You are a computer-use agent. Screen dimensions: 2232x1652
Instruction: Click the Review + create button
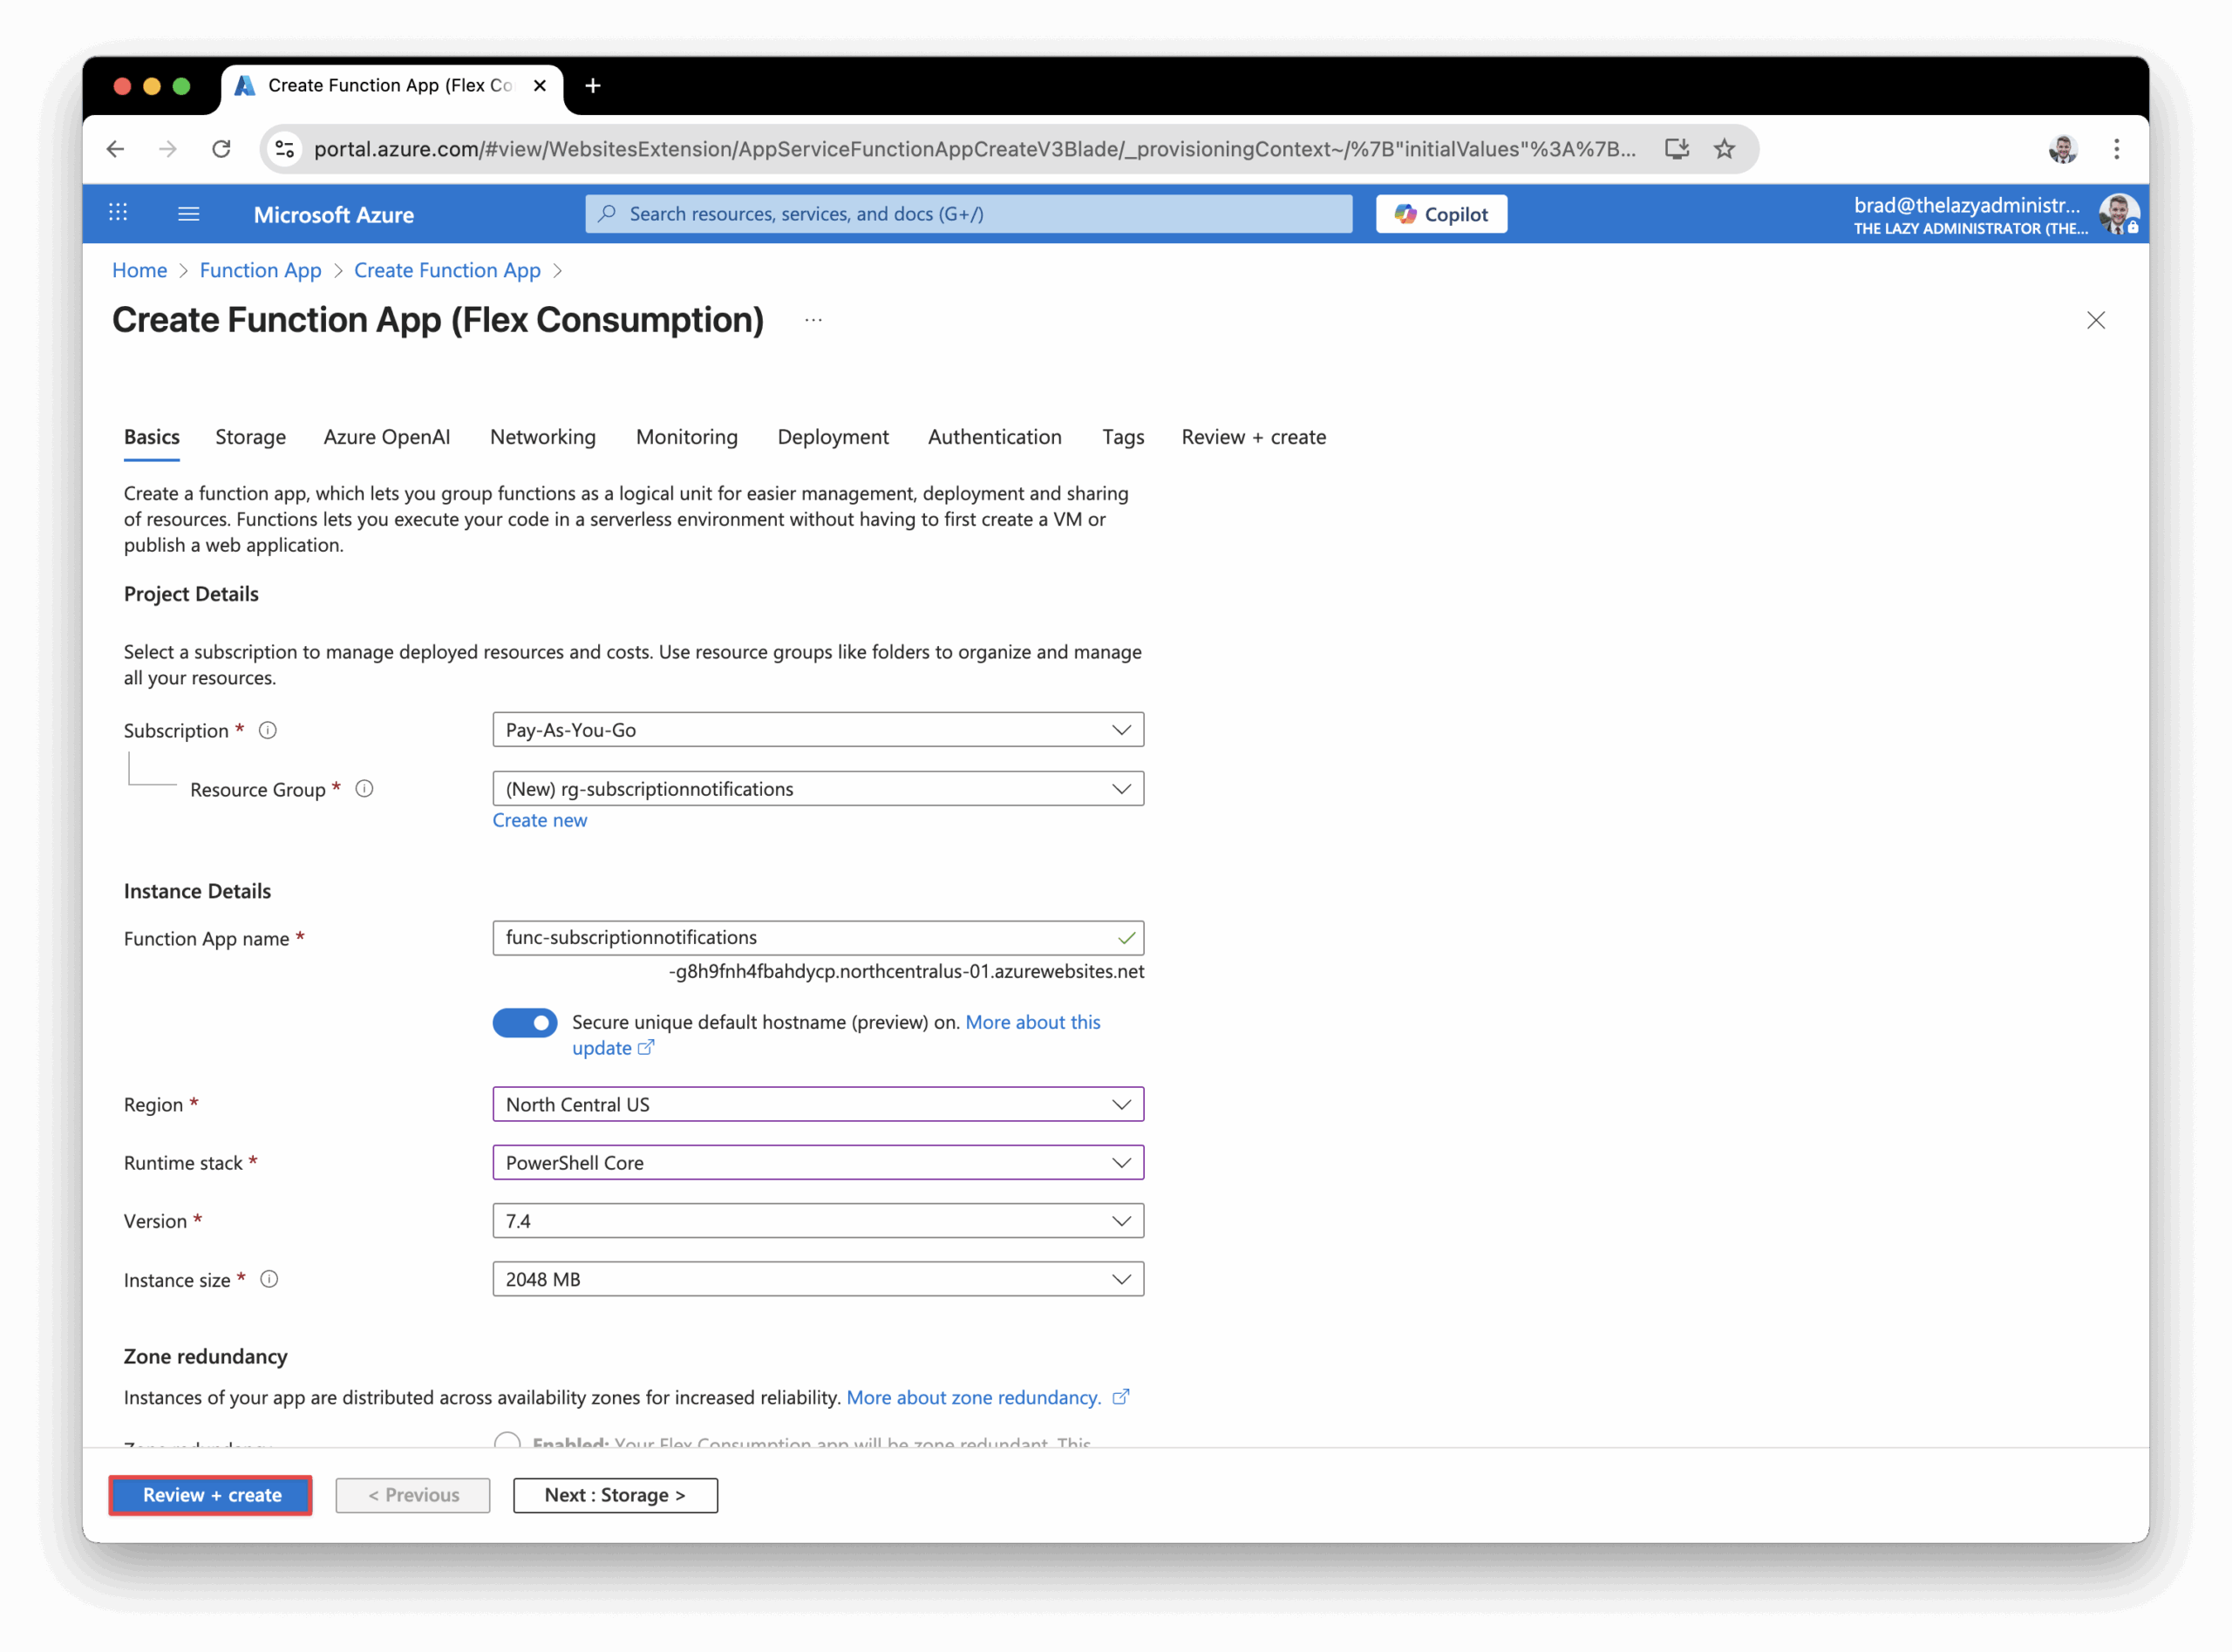(x=211, y=1495)
